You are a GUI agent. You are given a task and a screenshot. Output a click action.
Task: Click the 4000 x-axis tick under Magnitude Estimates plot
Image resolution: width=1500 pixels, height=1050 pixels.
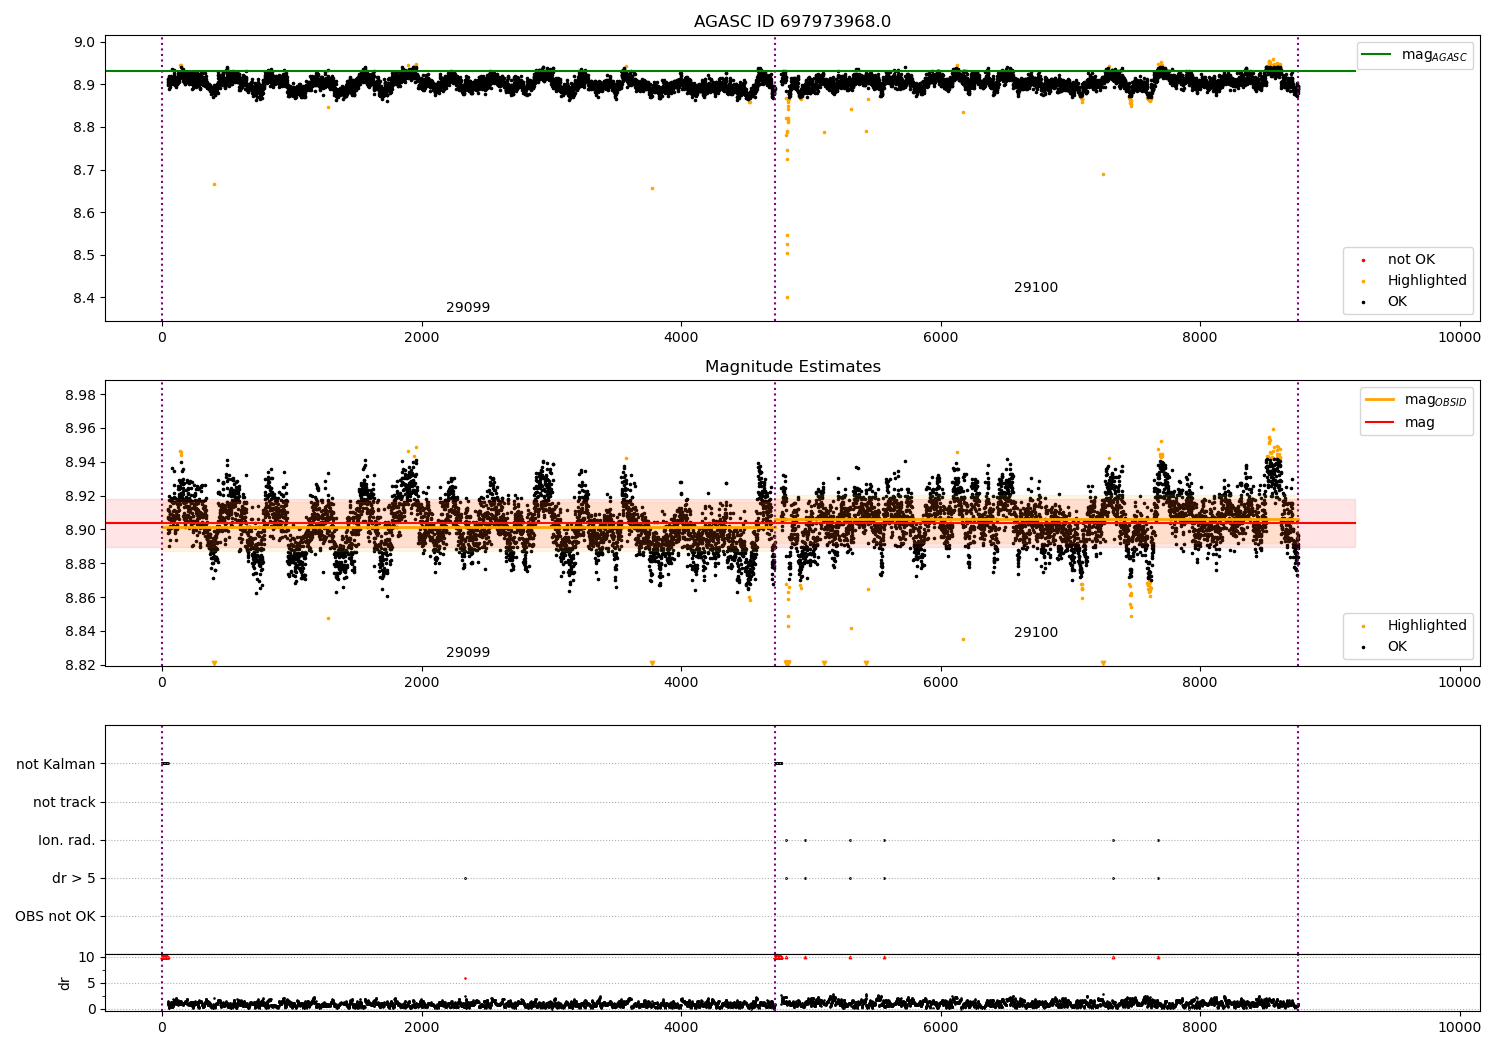click(x=681, y=682)
